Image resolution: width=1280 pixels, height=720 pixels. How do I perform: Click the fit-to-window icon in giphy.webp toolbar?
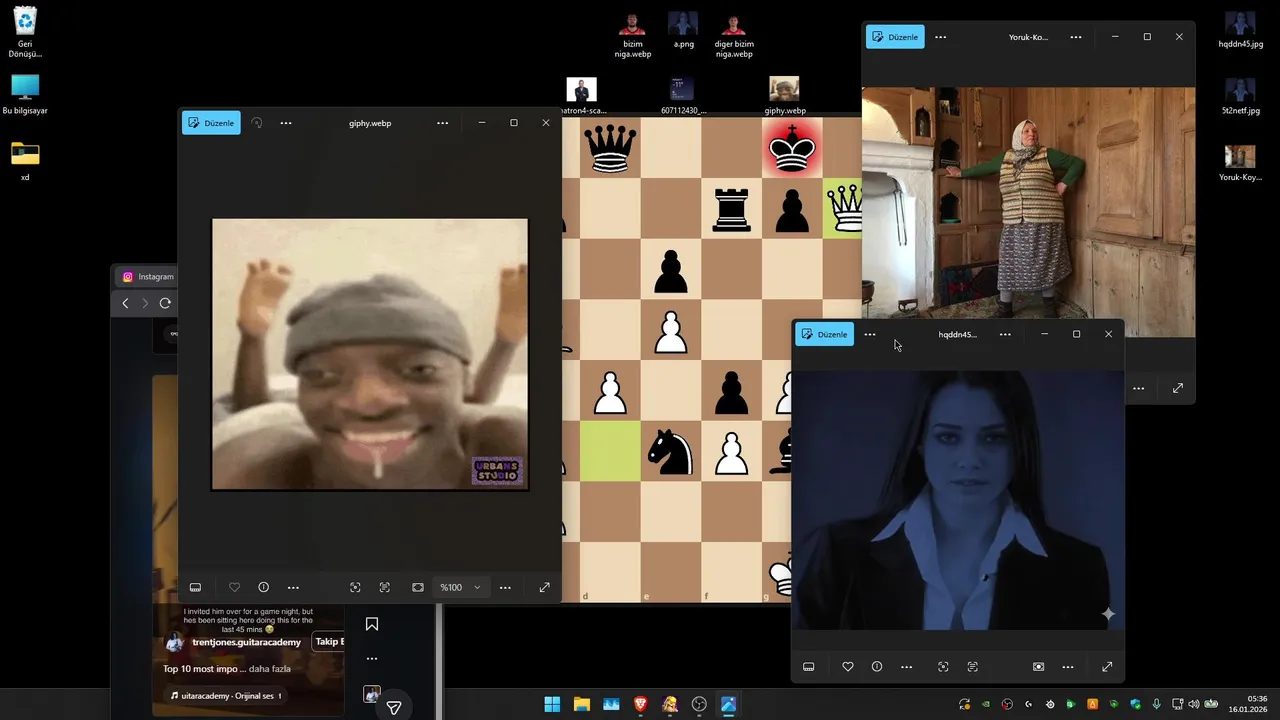tap(418, 587)
